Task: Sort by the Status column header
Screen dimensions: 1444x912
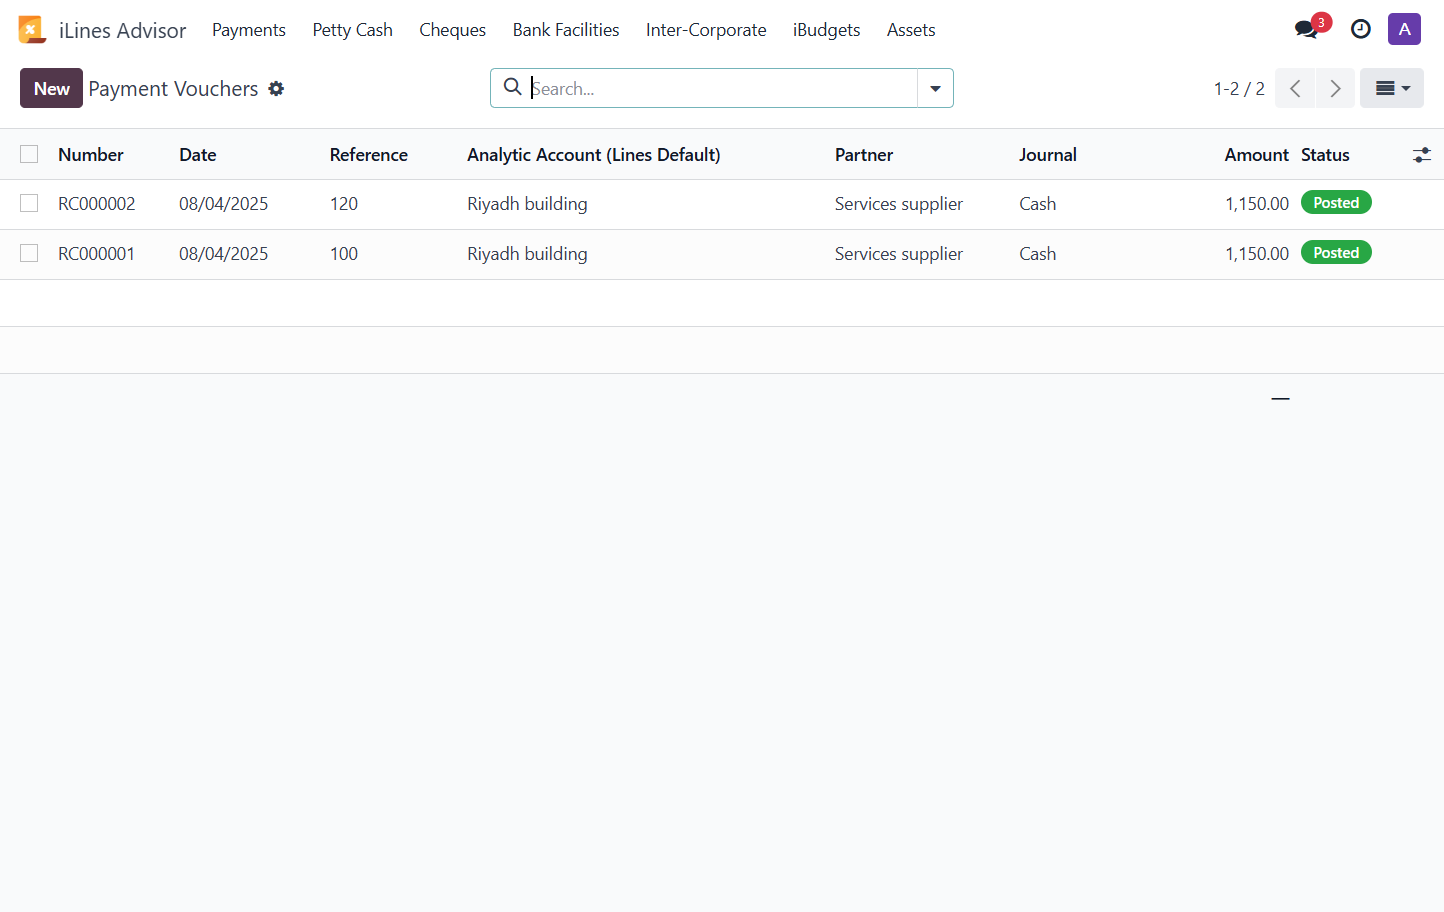Action: [1325, 155]
